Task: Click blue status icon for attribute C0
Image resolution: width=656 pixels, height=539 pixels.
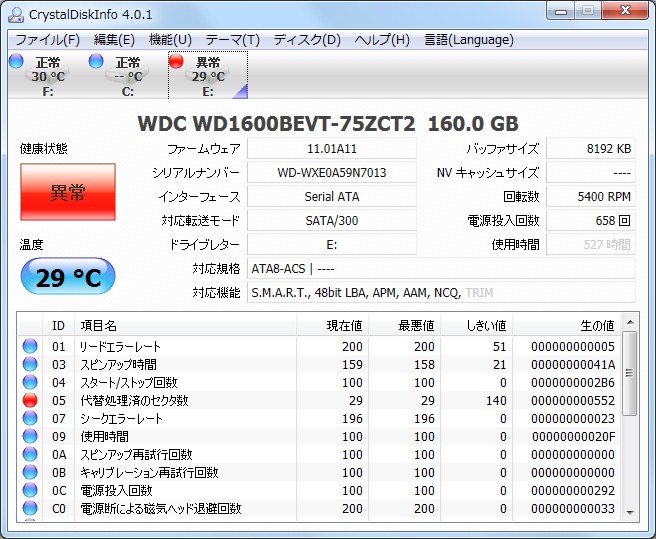Action: coord(30,509)
